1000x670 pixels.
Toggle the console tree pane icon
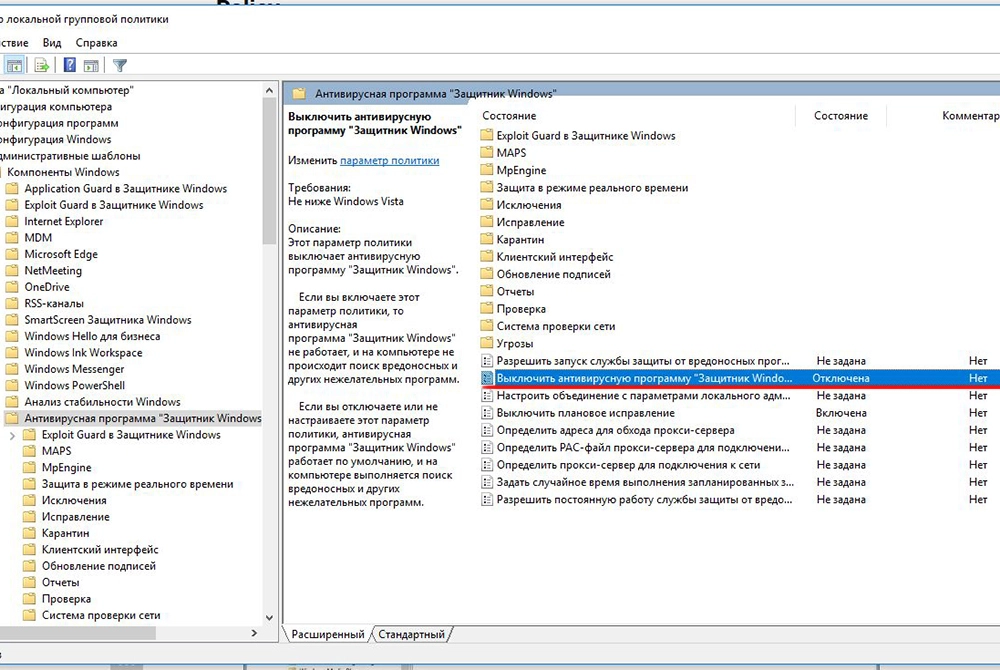pyautogui.click(x=14, y=66)
